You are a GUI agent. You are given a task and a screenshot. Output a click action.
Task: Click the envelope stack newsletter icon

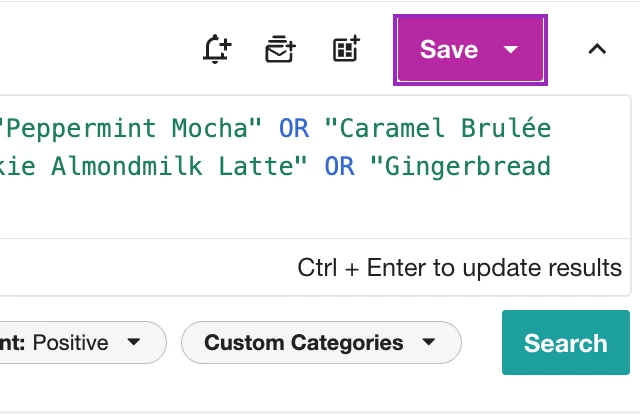point(280,49)
